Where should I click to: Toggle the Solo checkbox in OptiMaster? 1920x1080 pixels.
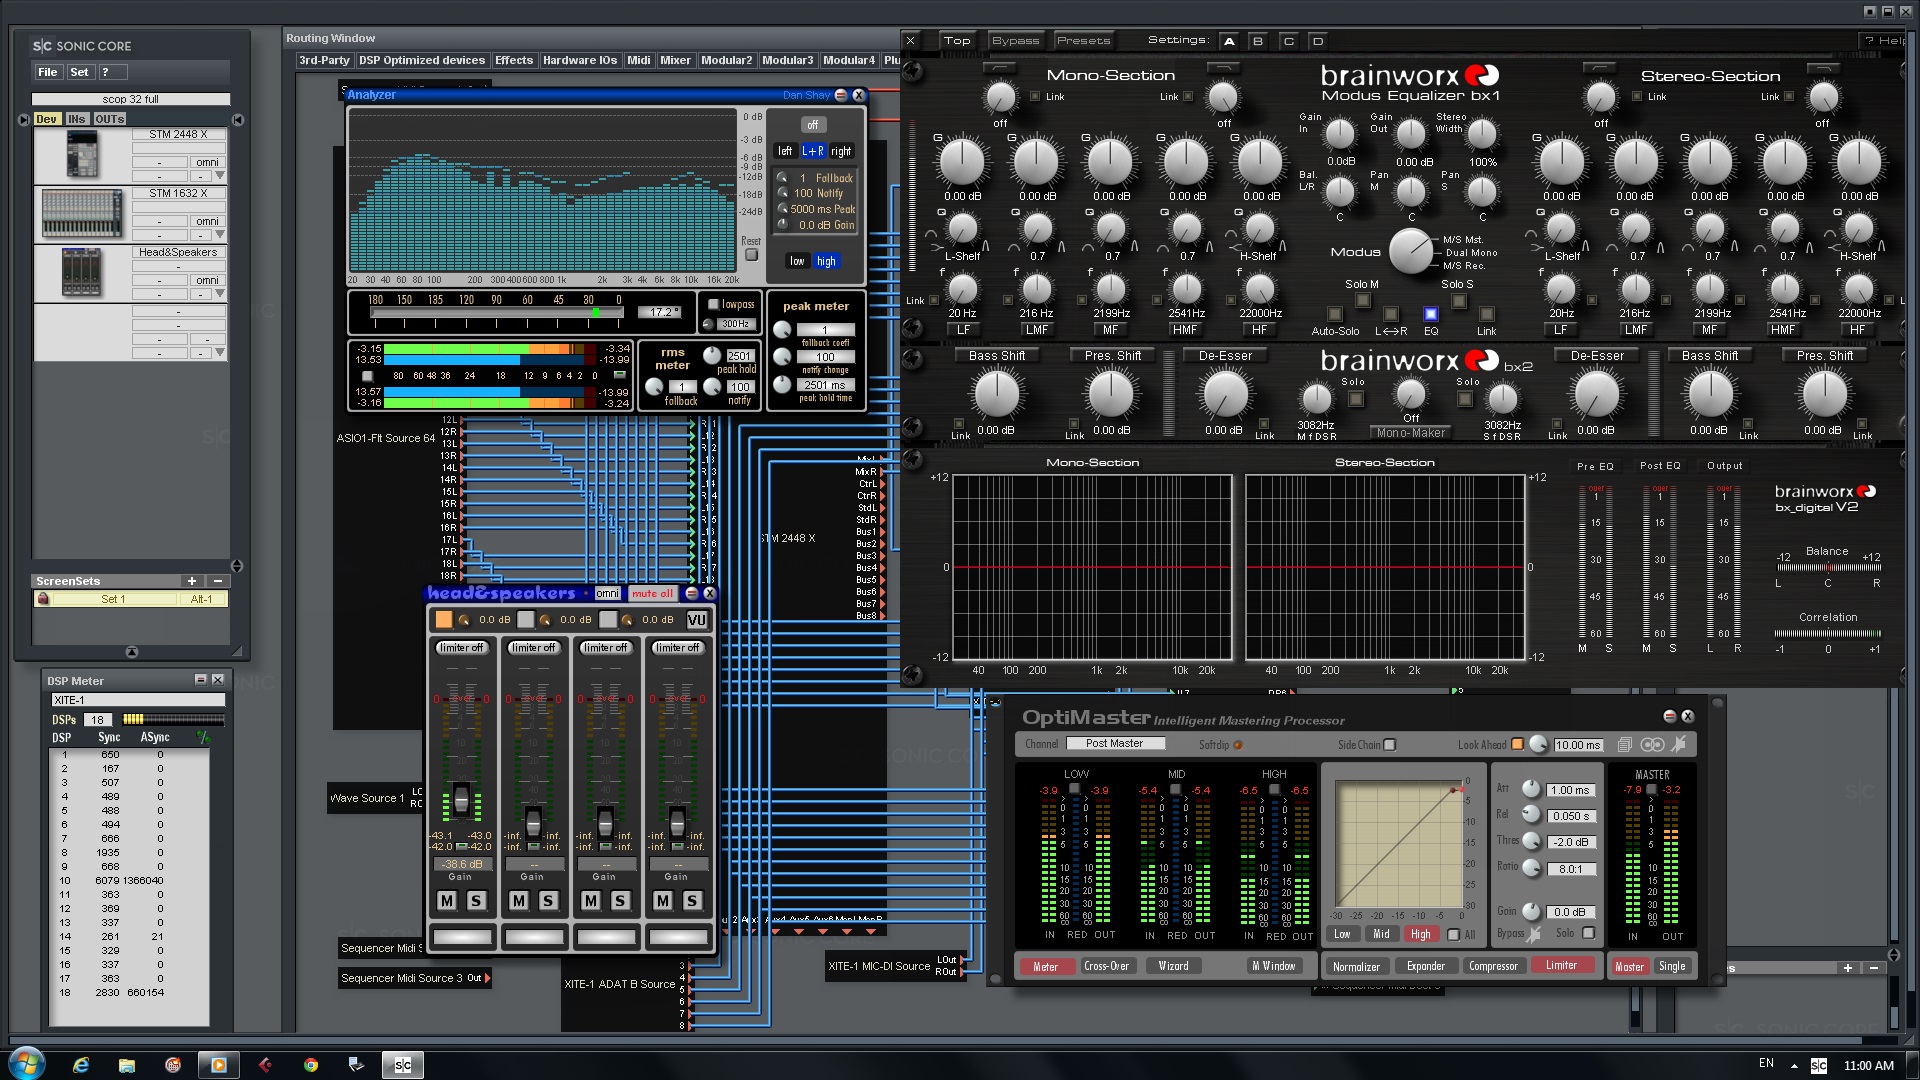(x=1588, y=933)
